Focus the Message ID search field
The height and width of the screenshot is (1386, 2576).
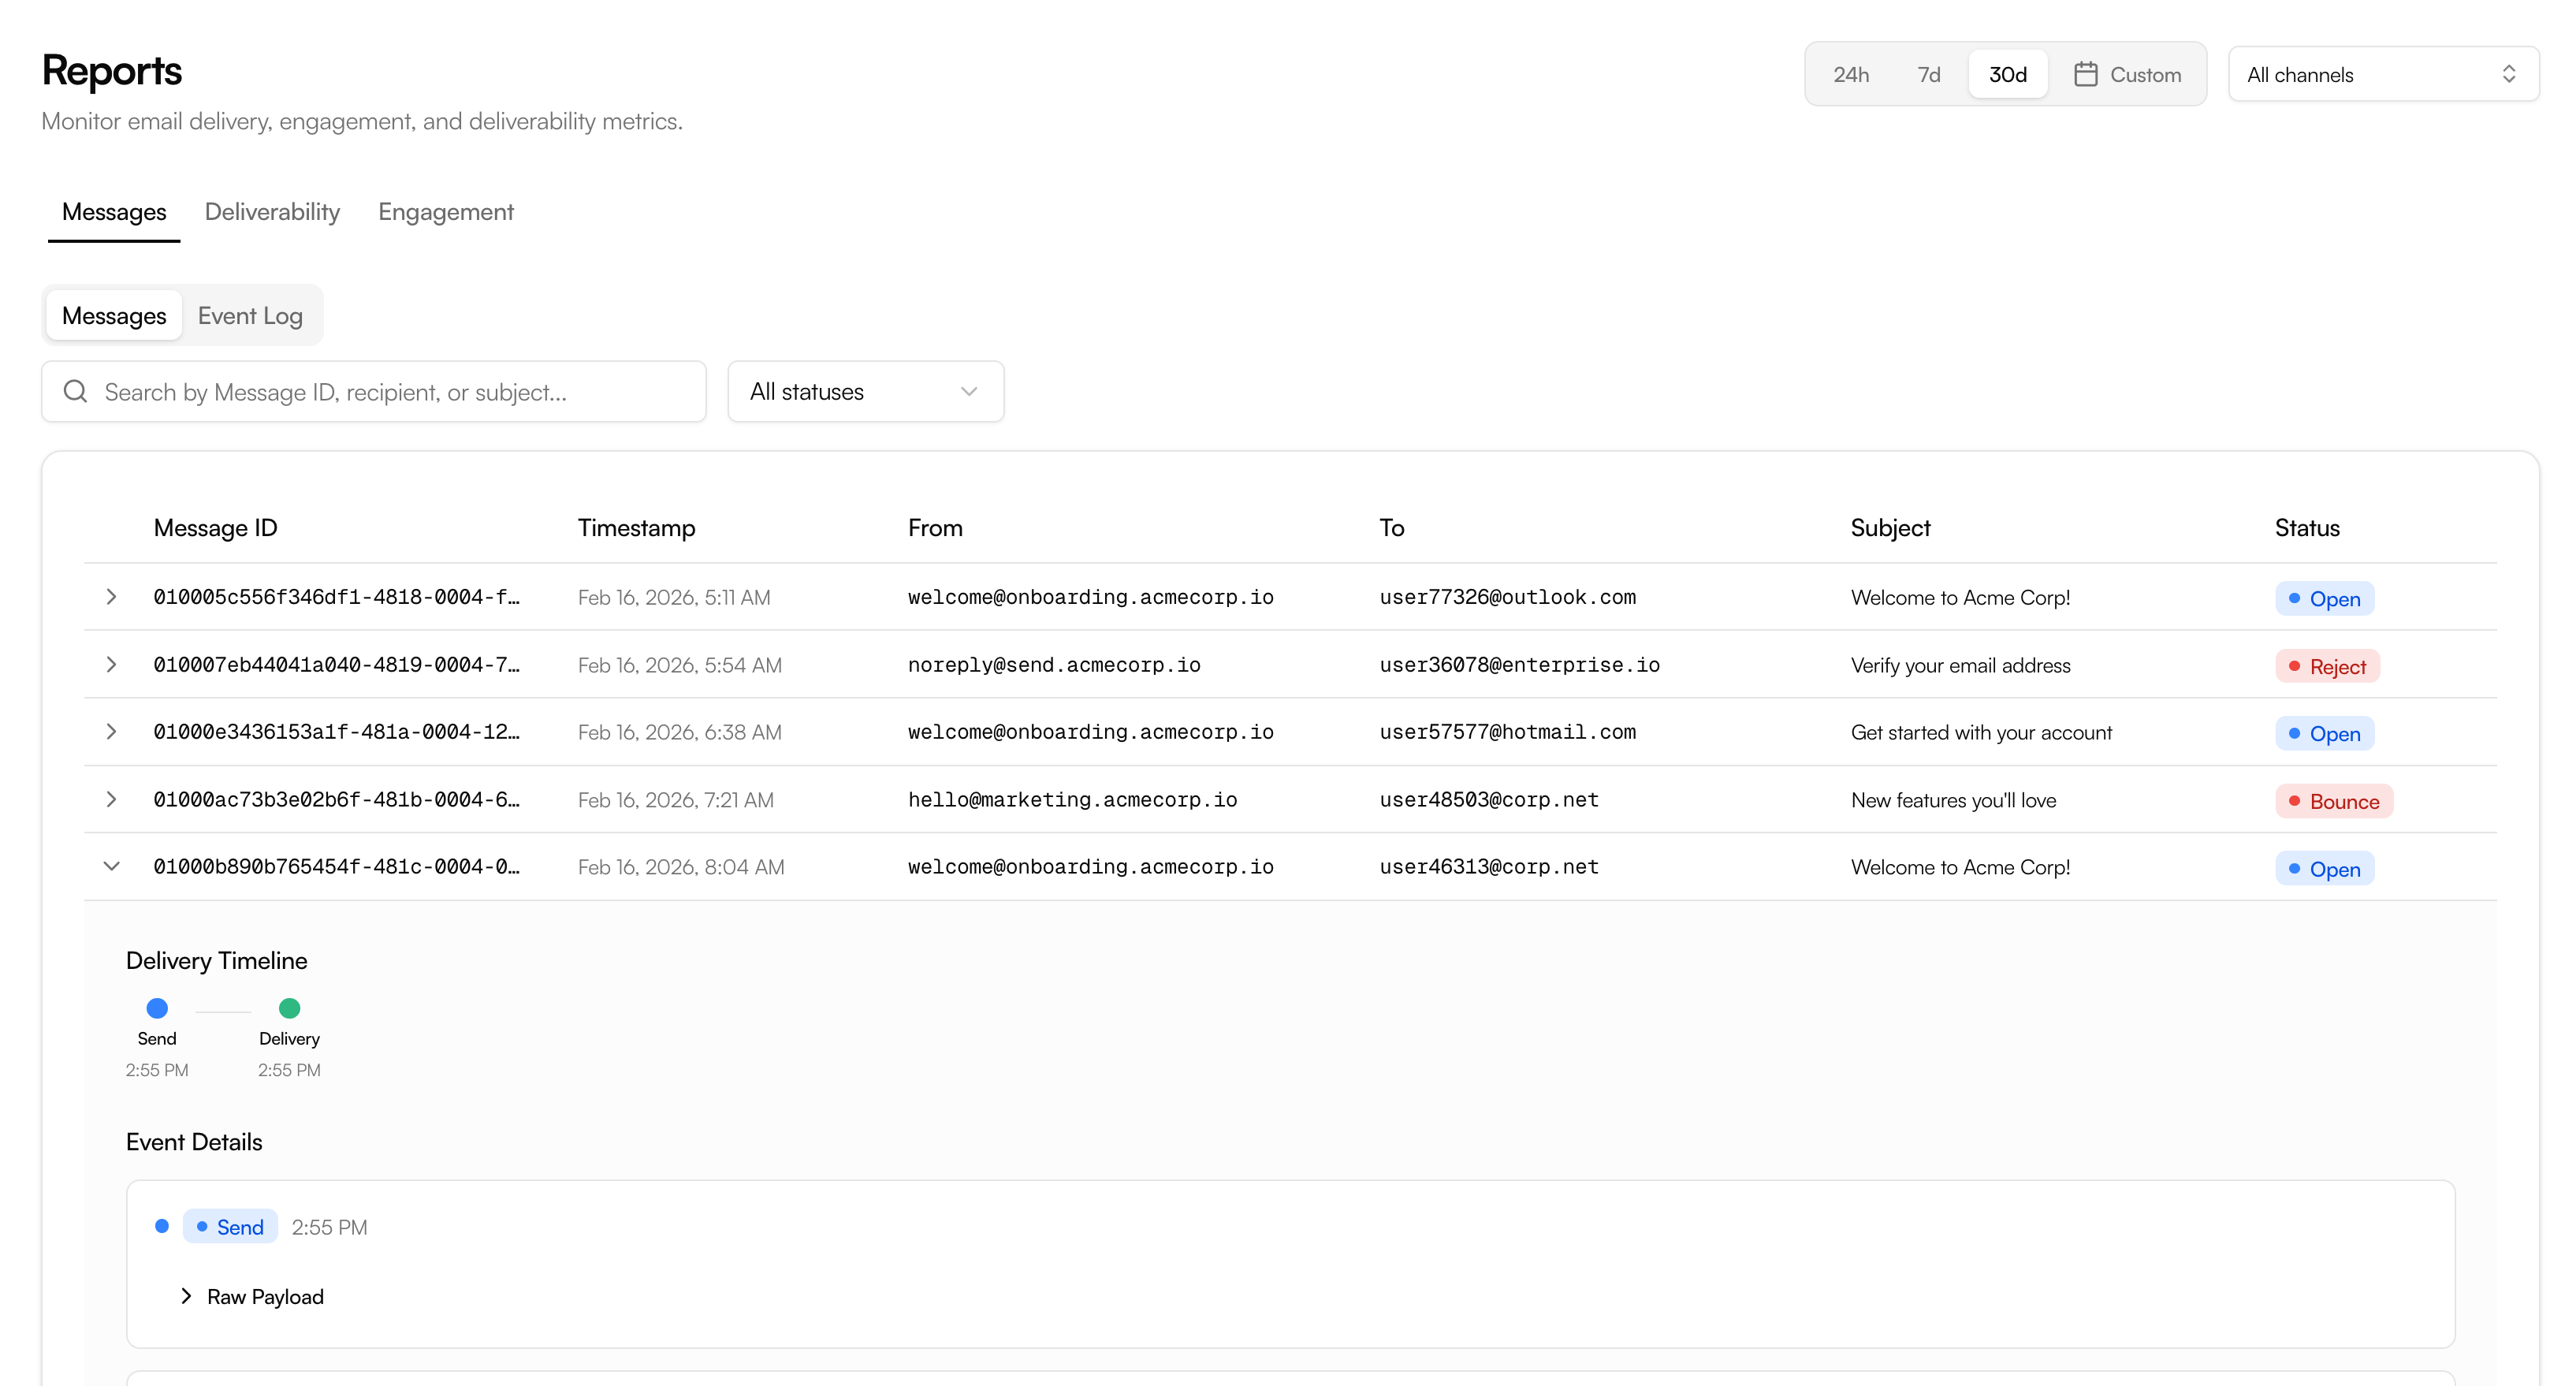pos(390,391)
